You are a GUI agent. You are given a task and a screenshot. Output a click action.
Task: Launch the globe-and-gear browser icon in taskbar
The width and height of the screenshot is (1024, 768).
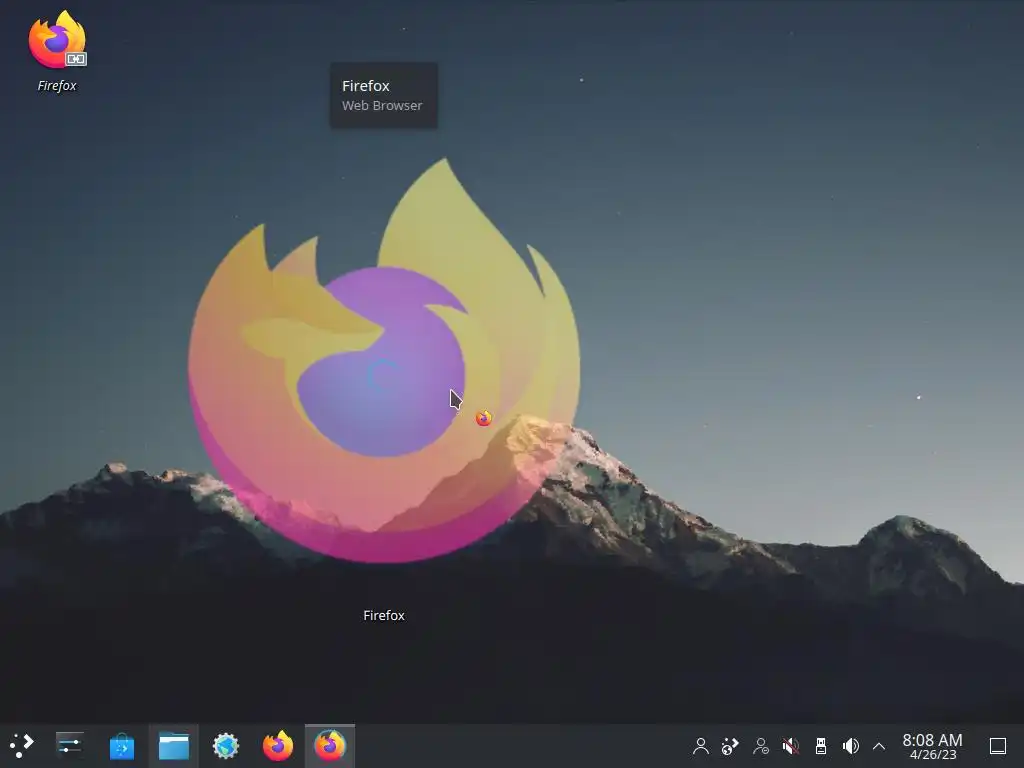coord(226,746)
